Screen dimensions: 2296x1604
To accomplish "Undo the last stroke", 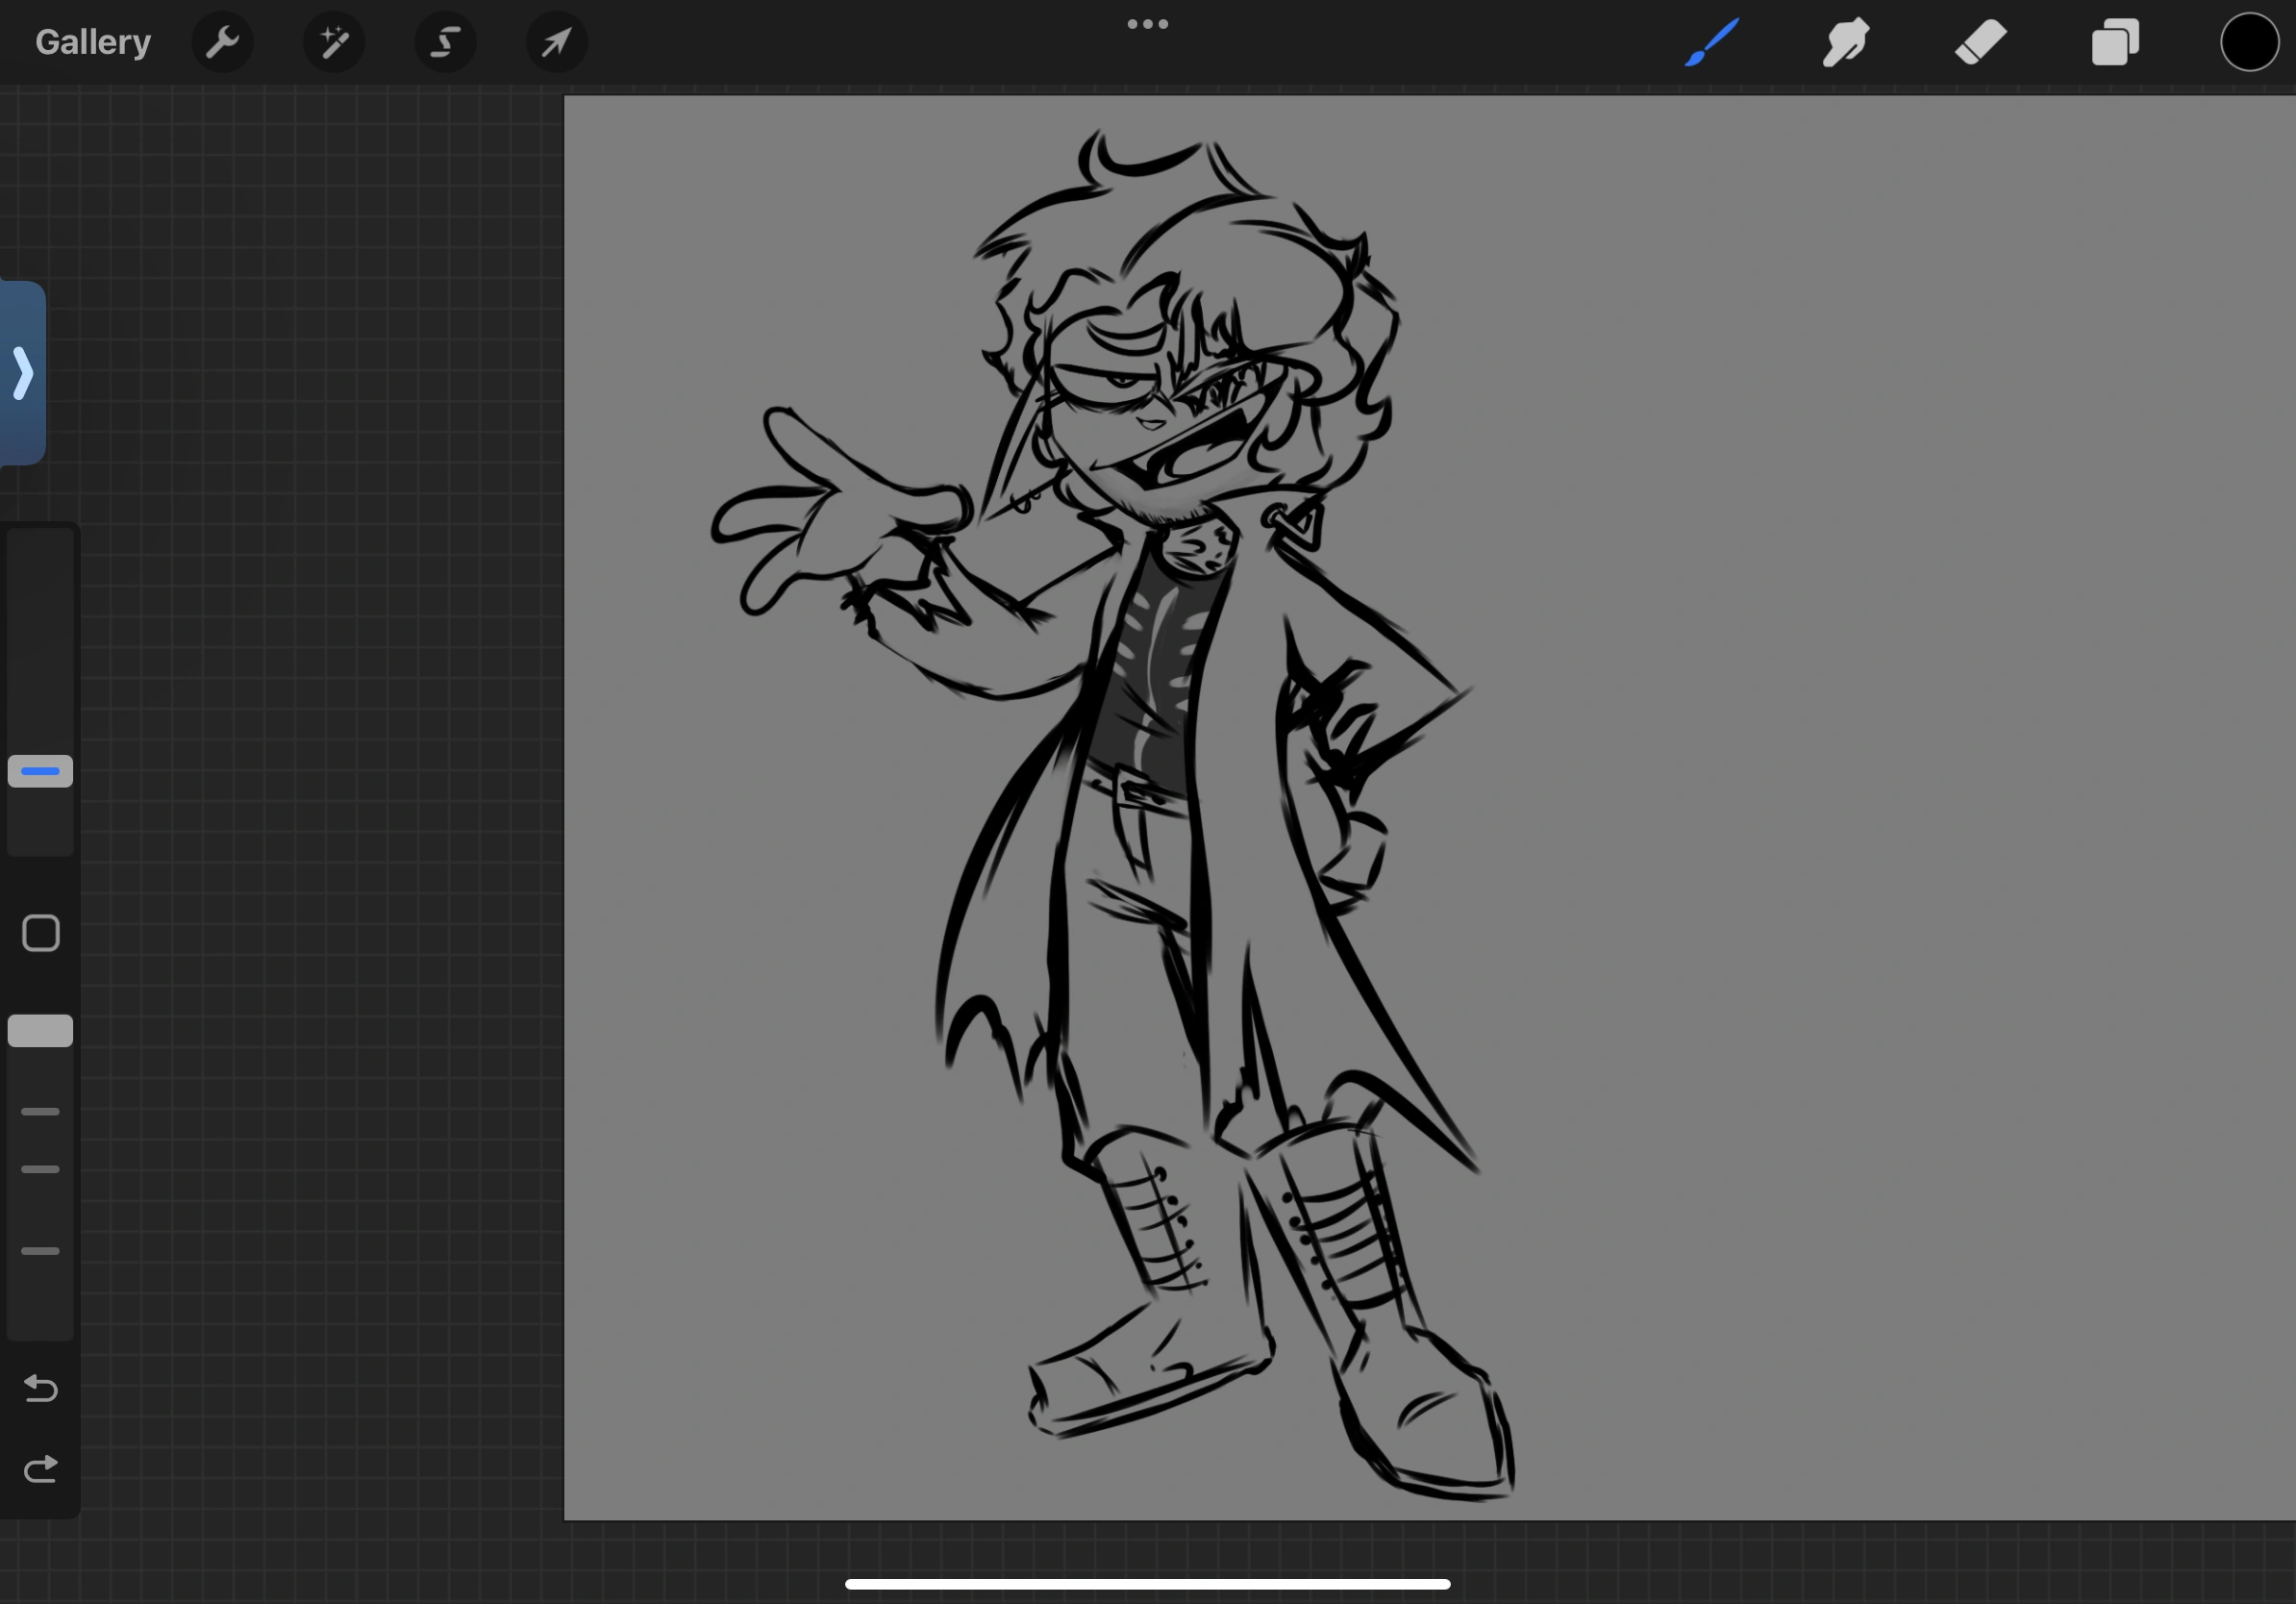I will click(x=41, y=1388).
